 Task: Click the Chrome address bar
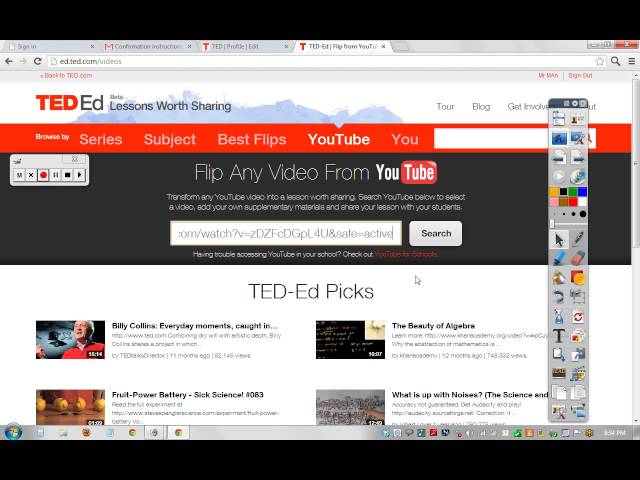318,61
